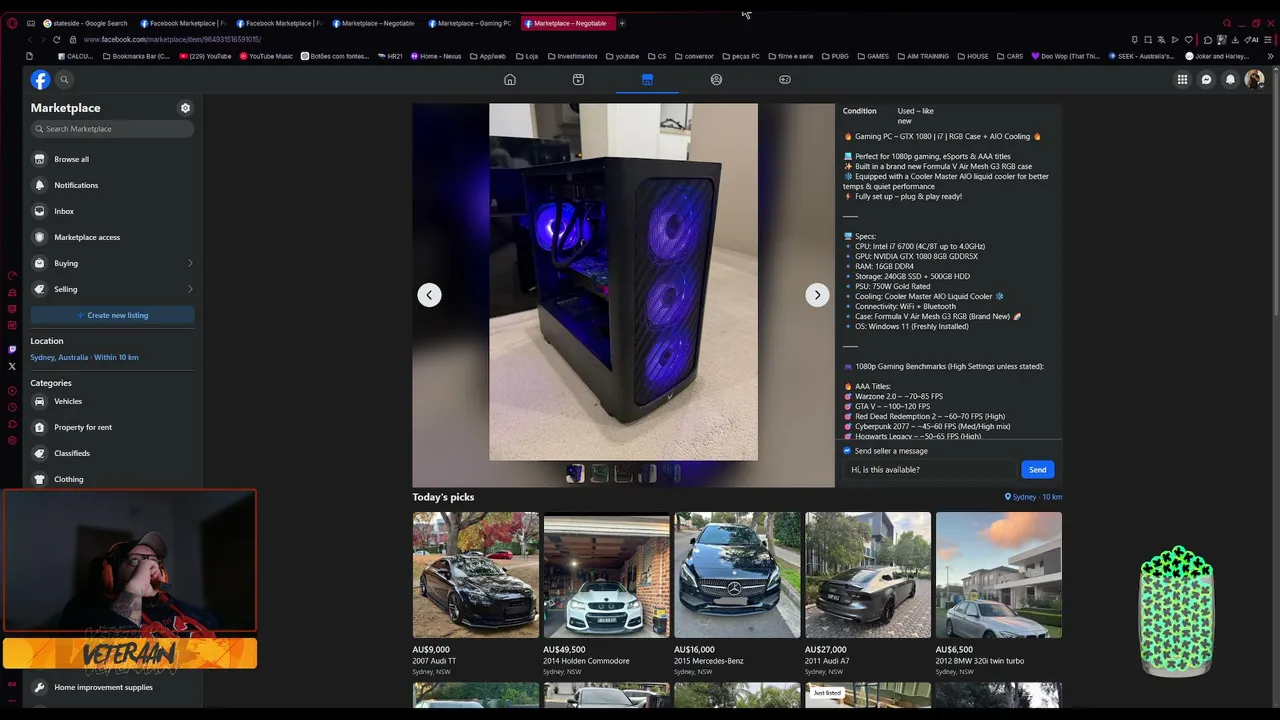1280x720 pixels.
Task: Switch to the Marketplace – Gaming PC tab
Action: (469, 23)
